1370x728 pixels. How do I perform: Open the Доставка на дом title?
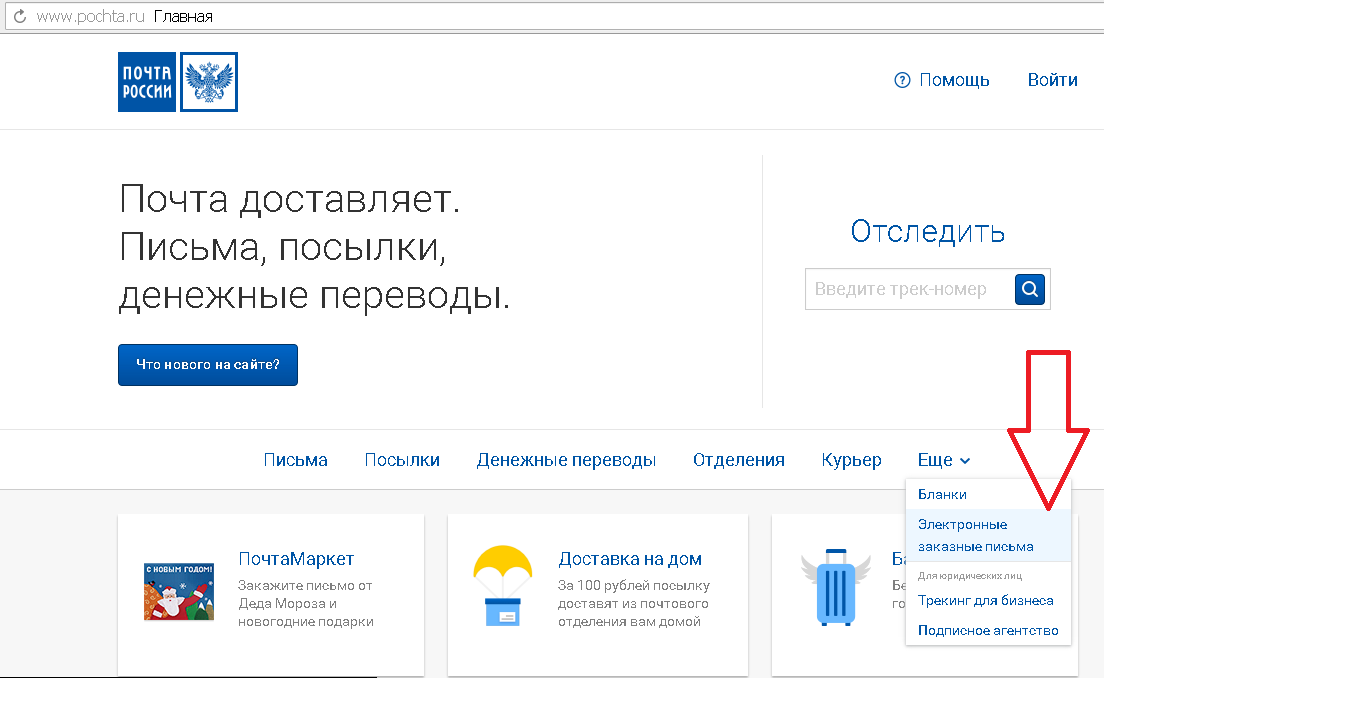pyautogui.click(x=630, y=559)
